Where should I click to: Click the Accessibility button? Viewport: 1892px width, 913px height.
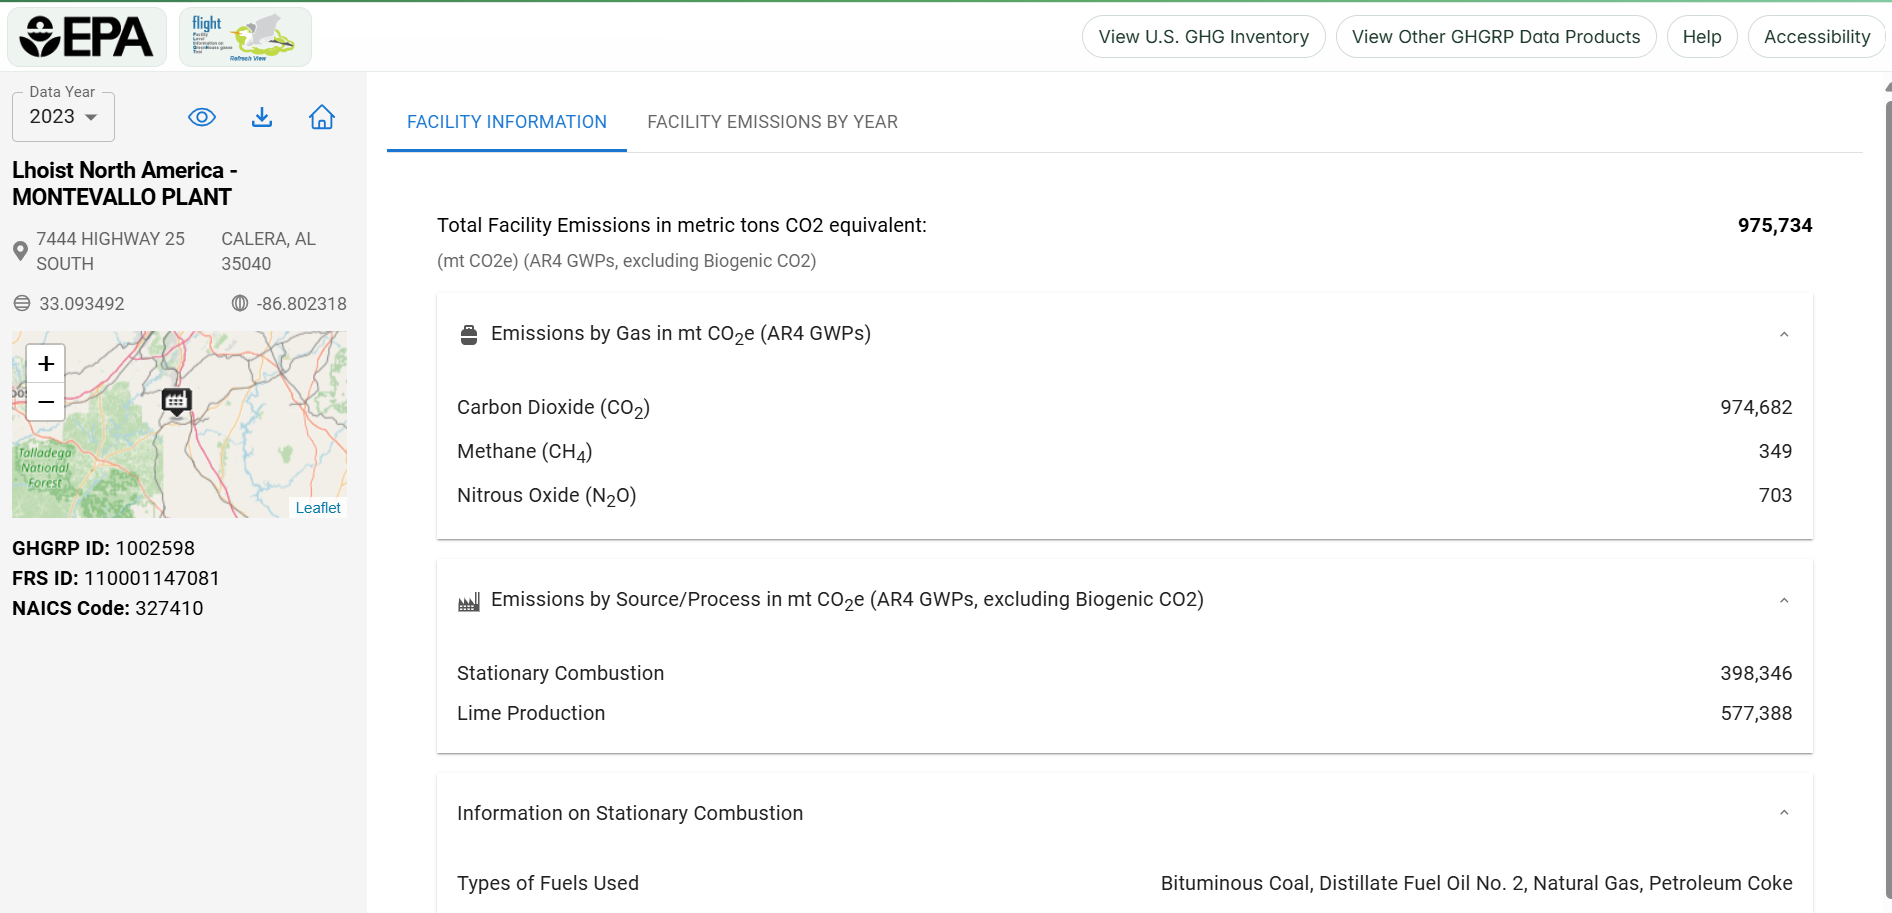[1816, 37]
